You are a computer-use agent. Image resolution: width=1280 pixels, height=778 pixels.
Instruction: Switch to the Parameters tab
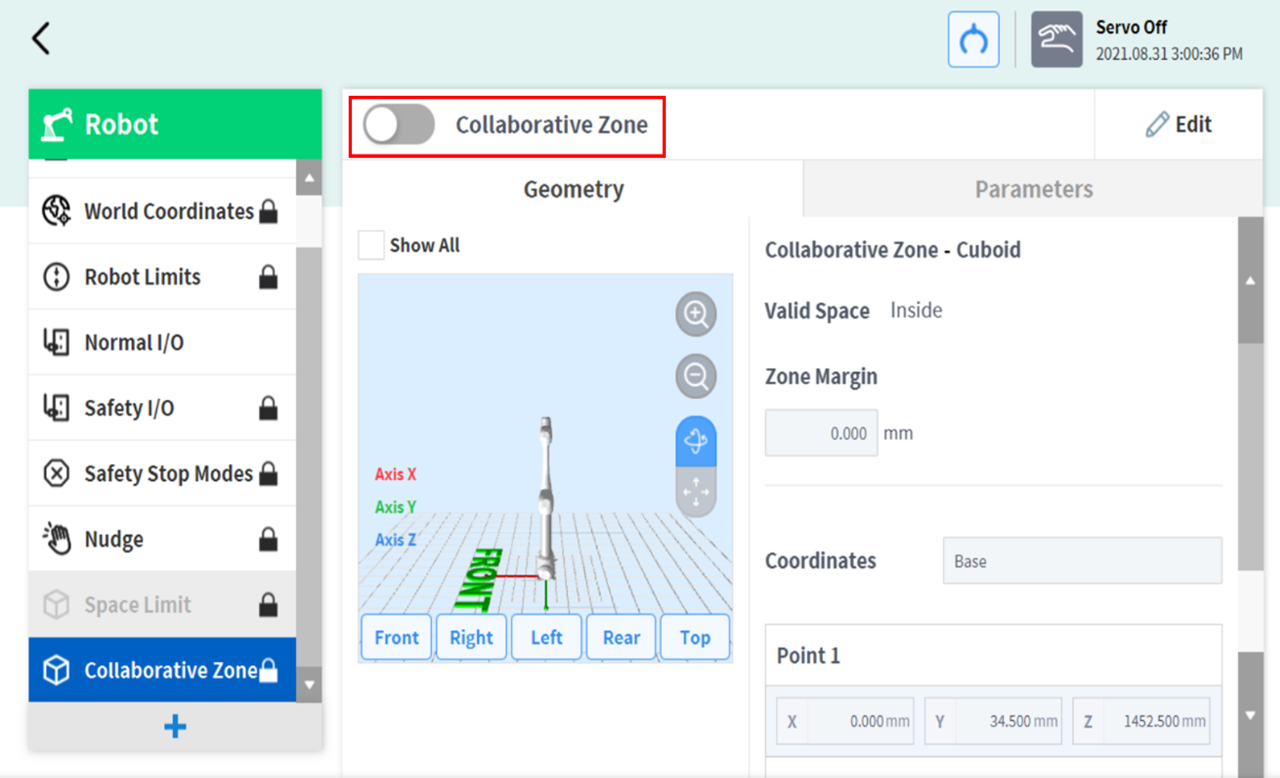coord(1033,189)
